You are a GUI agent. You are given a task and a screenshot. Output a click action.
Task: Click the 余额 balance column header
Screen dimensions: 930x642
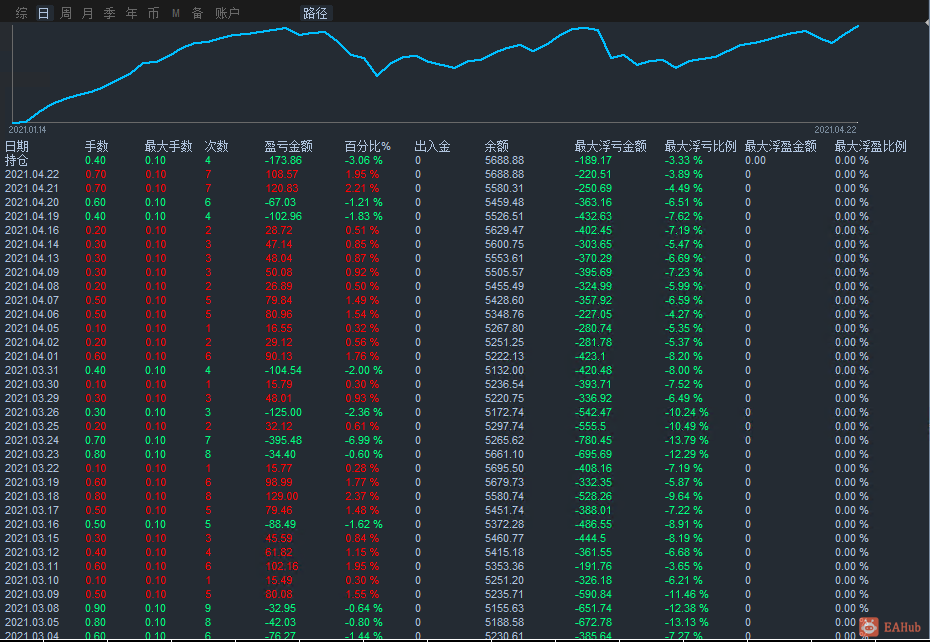pos(497,146)
